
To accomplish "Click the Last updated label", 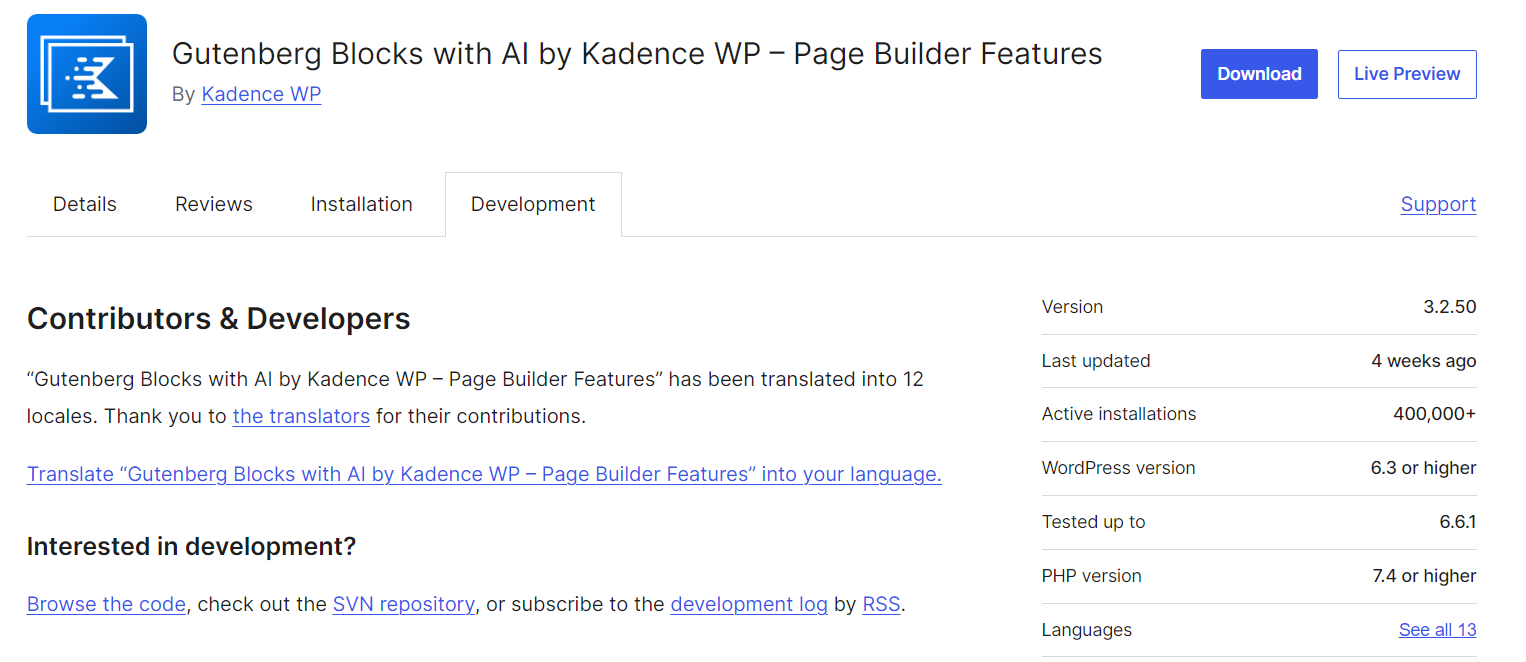I will [1096, 361].
